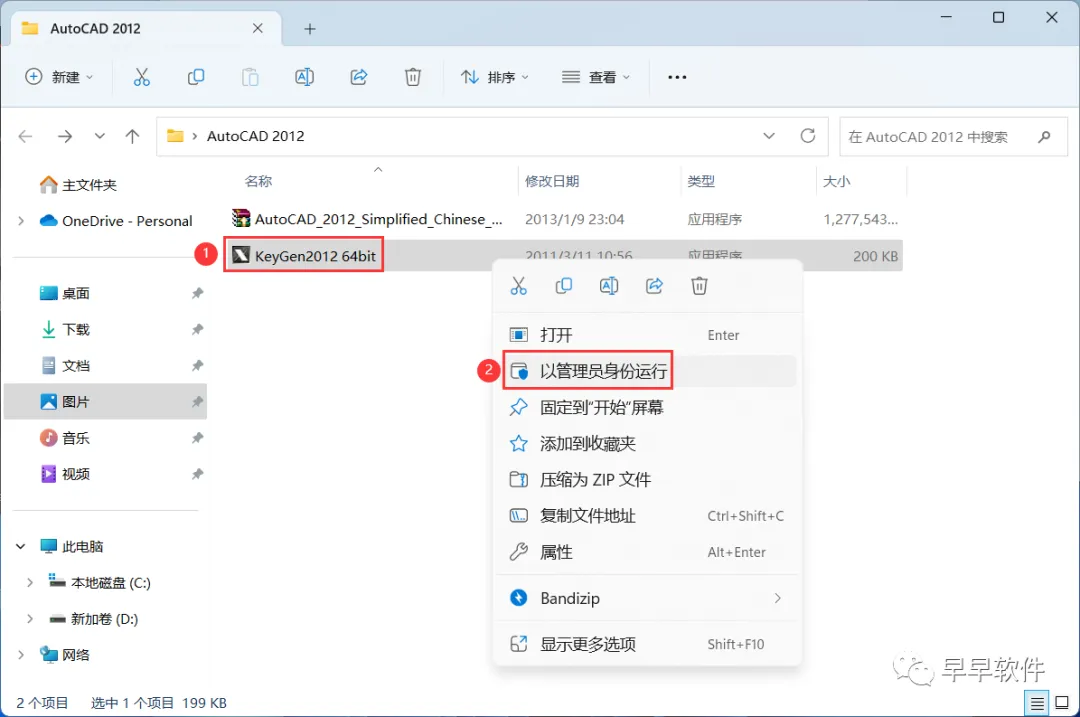Switch to large icons view in status bar
Screen dimensions: 1080x717
click(1062, 703)
